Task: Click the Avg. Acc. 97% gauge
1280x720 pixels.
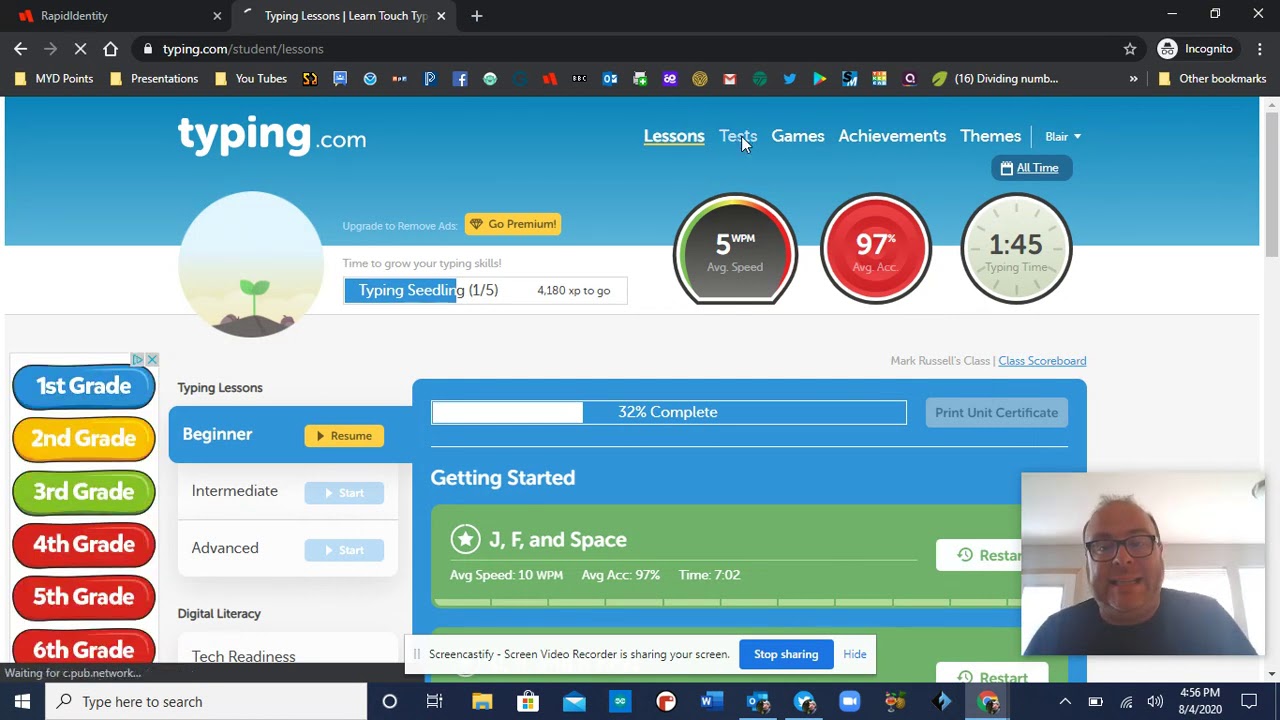Action: tap(876, 248)
